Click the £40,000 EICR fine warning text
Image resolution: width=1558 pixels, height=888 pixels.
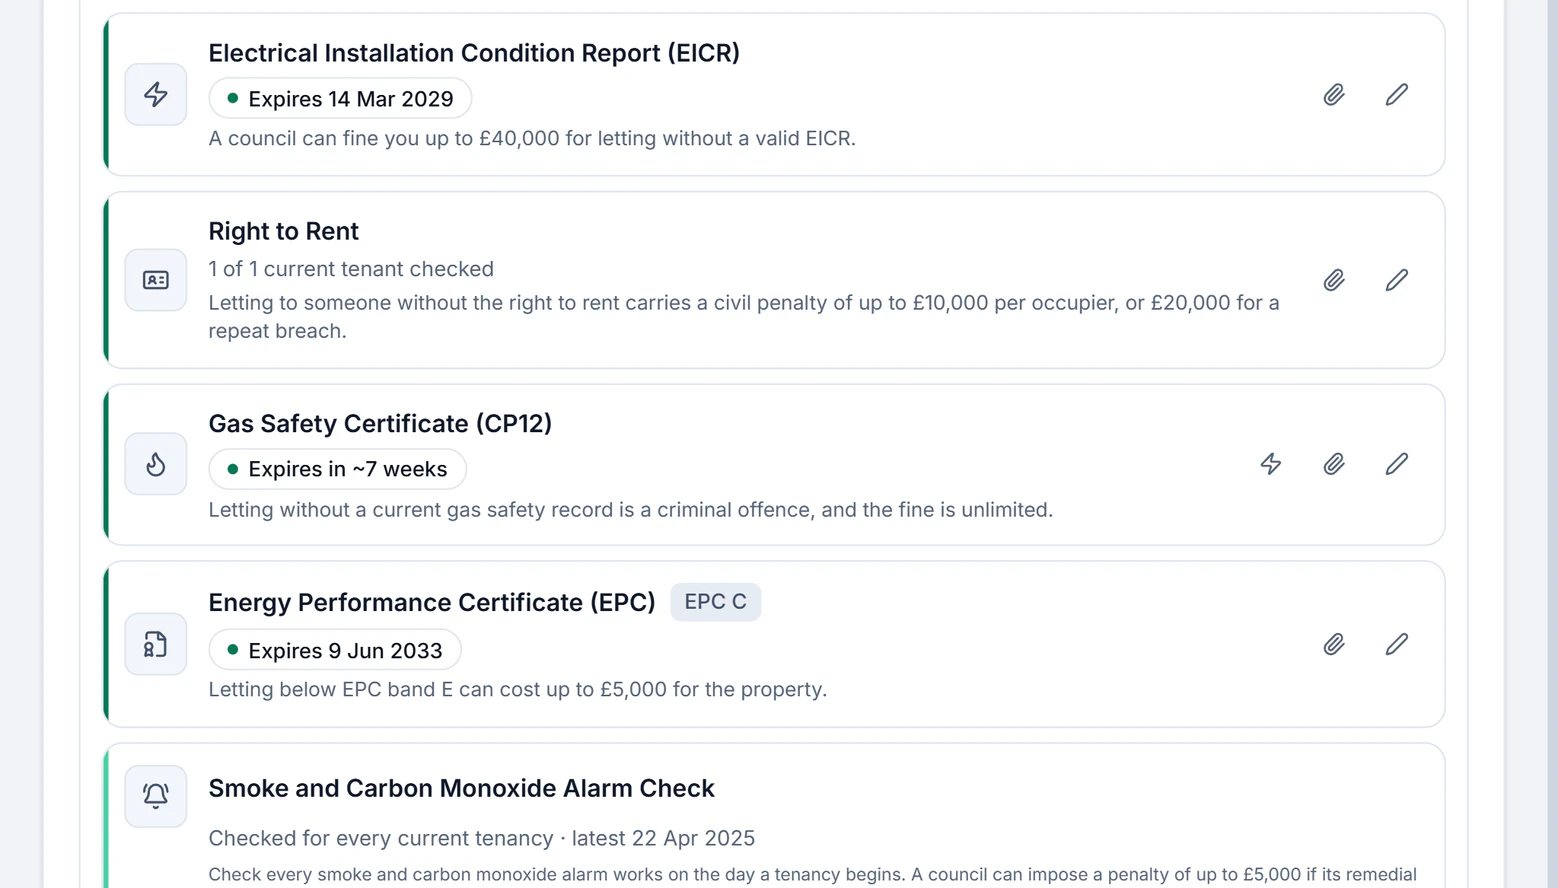tap(532, 138)
